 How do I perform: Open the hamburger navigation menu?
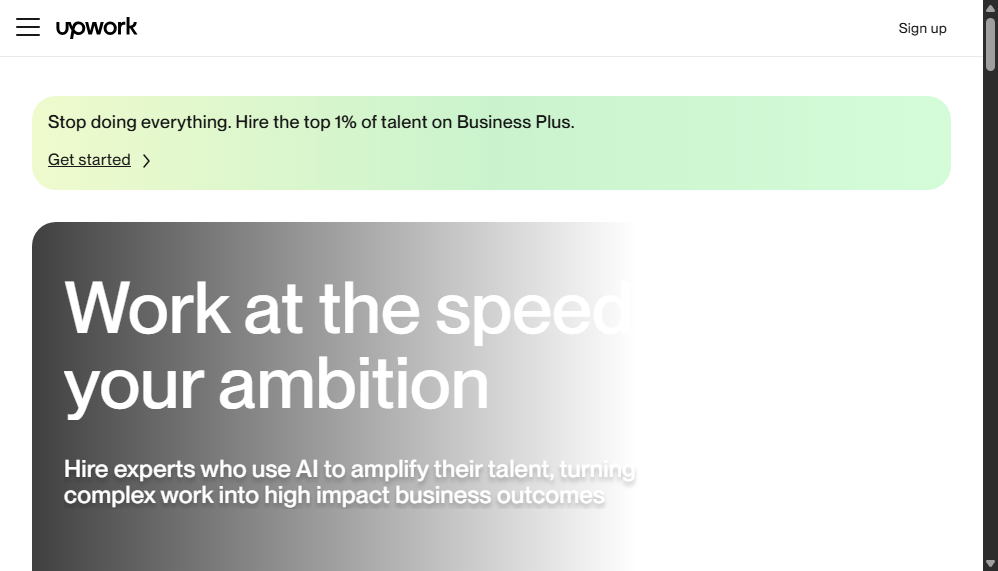coord(28,27)
